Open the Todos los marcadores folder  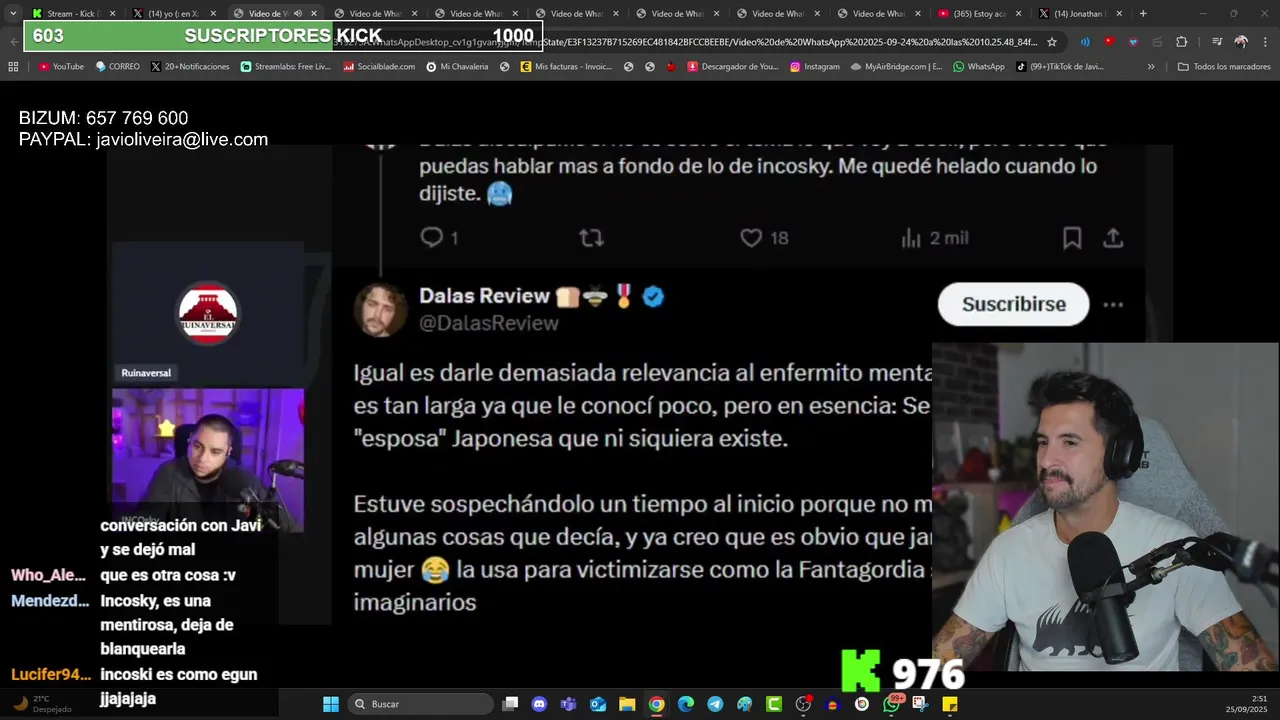pyautogui.click(x=1224, y=67)
